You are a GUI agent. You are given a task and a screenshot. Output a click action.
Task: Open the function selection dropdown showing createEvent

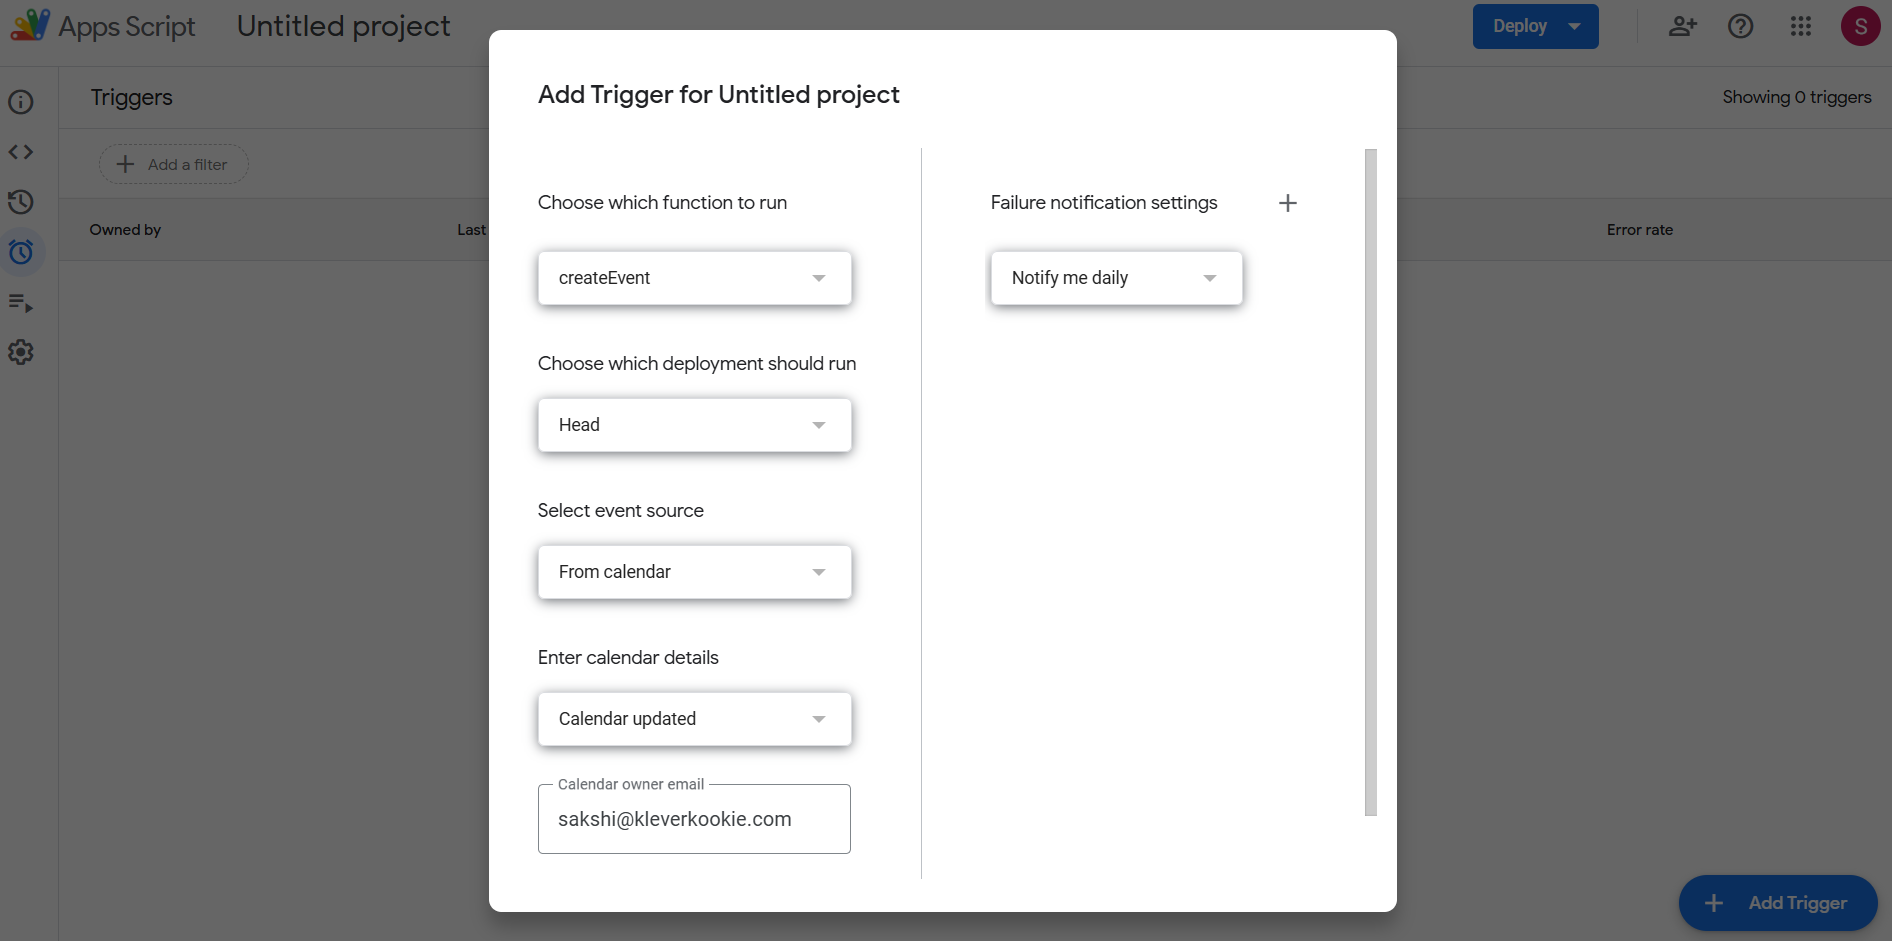pyautogui.click(x=693, y=278)
